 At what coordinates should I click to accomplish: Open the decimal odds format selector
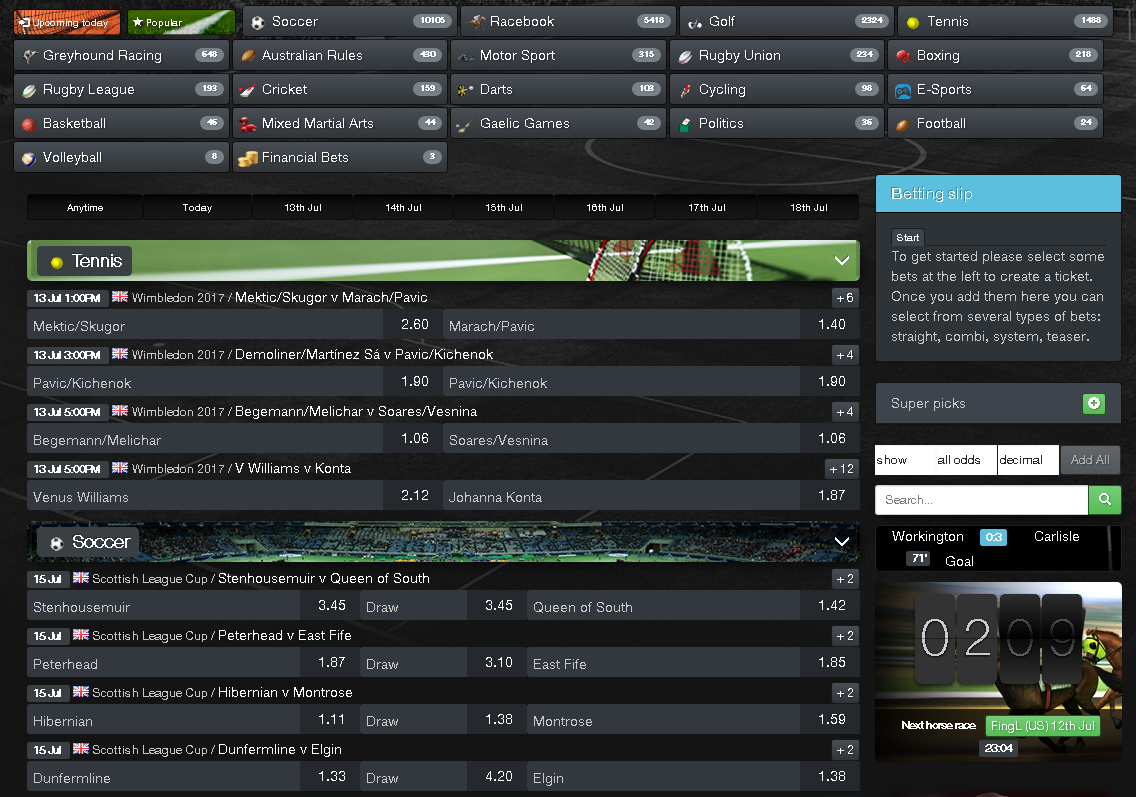click(x=1028, y=460)
